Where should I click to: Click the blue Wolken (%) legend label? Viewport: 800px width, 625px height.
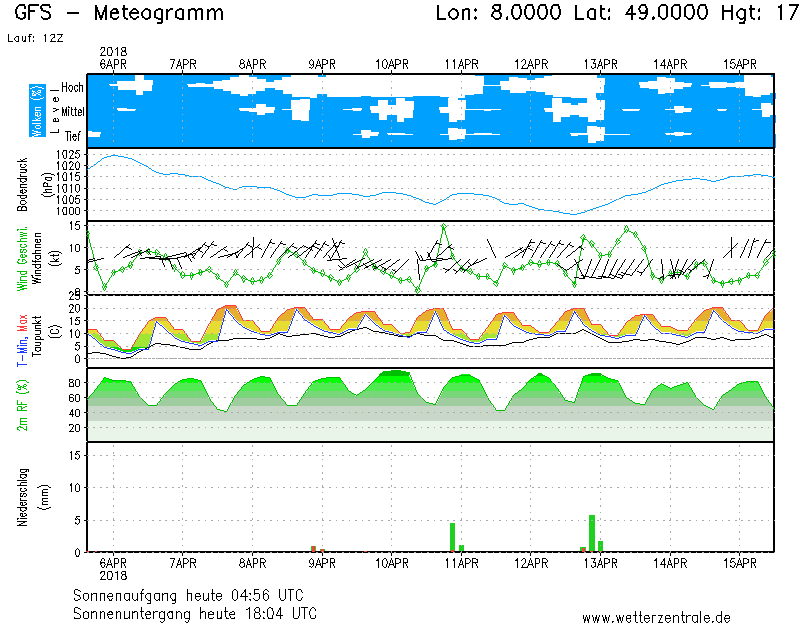[37, 111]
